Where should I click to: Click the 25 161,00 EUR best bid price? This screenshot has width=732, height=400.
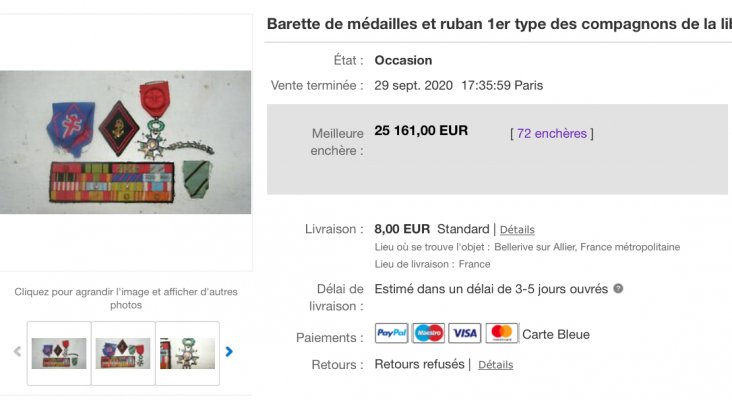[421, 131]
